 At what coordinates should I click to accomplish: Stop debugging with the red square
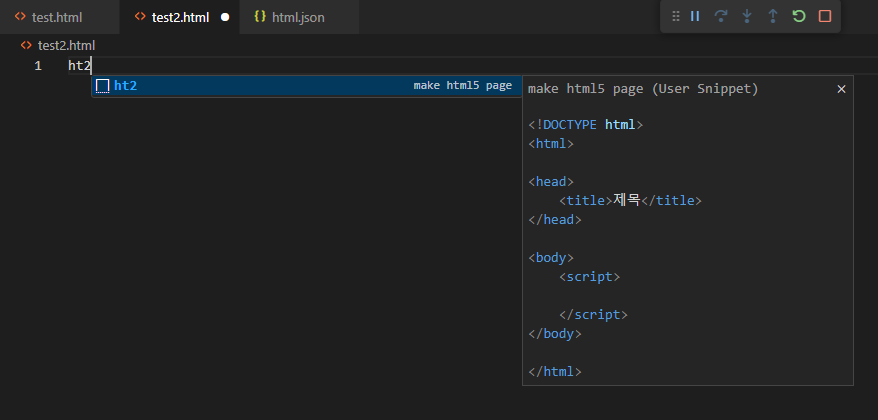tap(825, 16)
